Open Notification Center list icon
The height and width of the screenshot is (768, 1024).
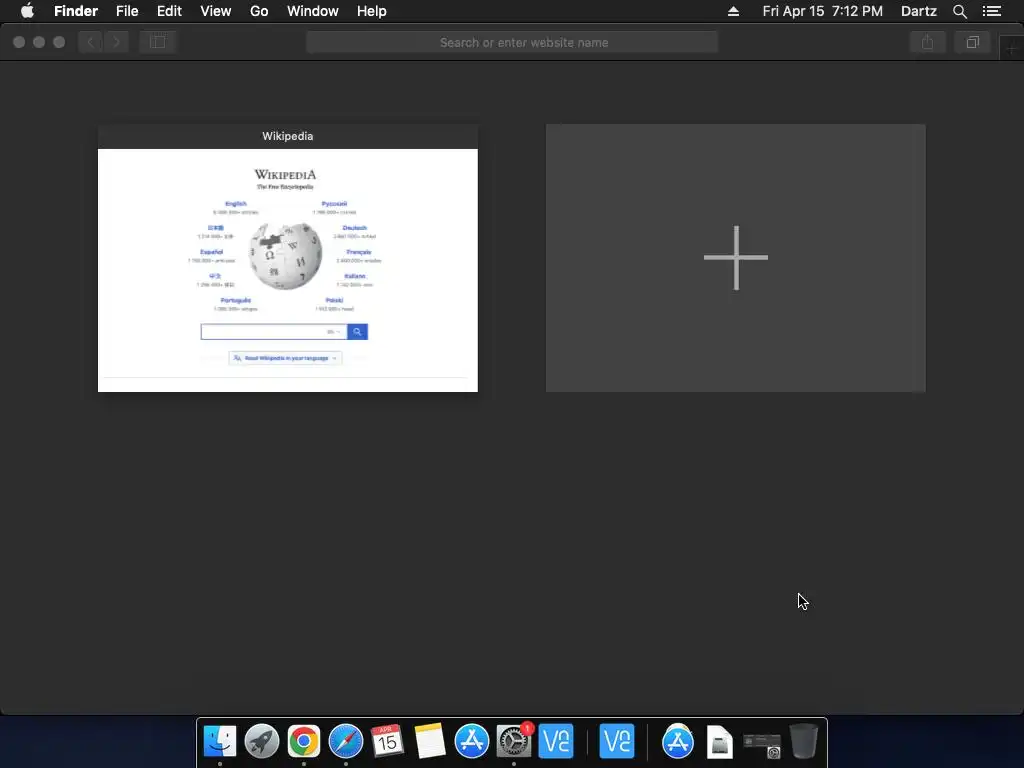992,11
